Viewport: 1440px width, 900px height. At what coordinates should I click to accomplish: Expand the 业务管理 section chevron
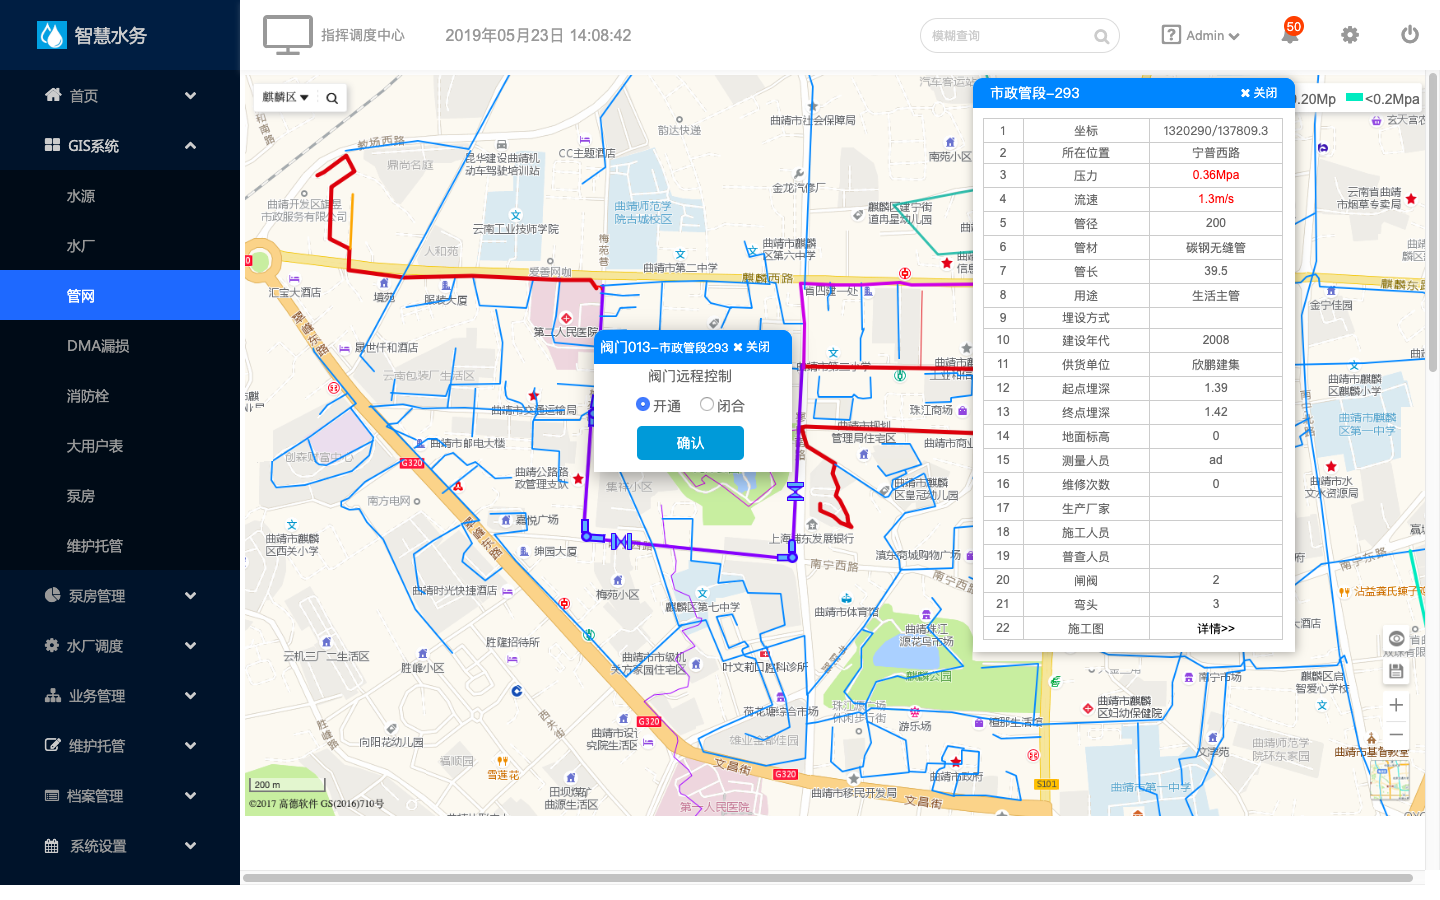pyautogui.click(x=190, y=696)
